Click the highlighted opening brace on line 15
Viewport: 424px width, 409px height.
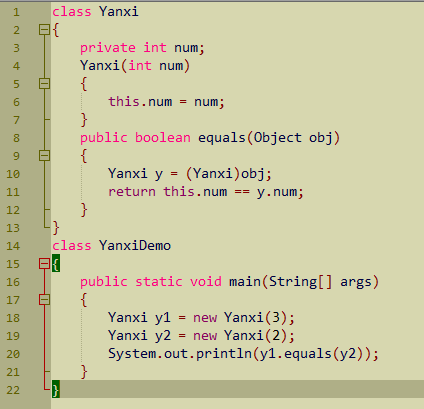point(56,263)
